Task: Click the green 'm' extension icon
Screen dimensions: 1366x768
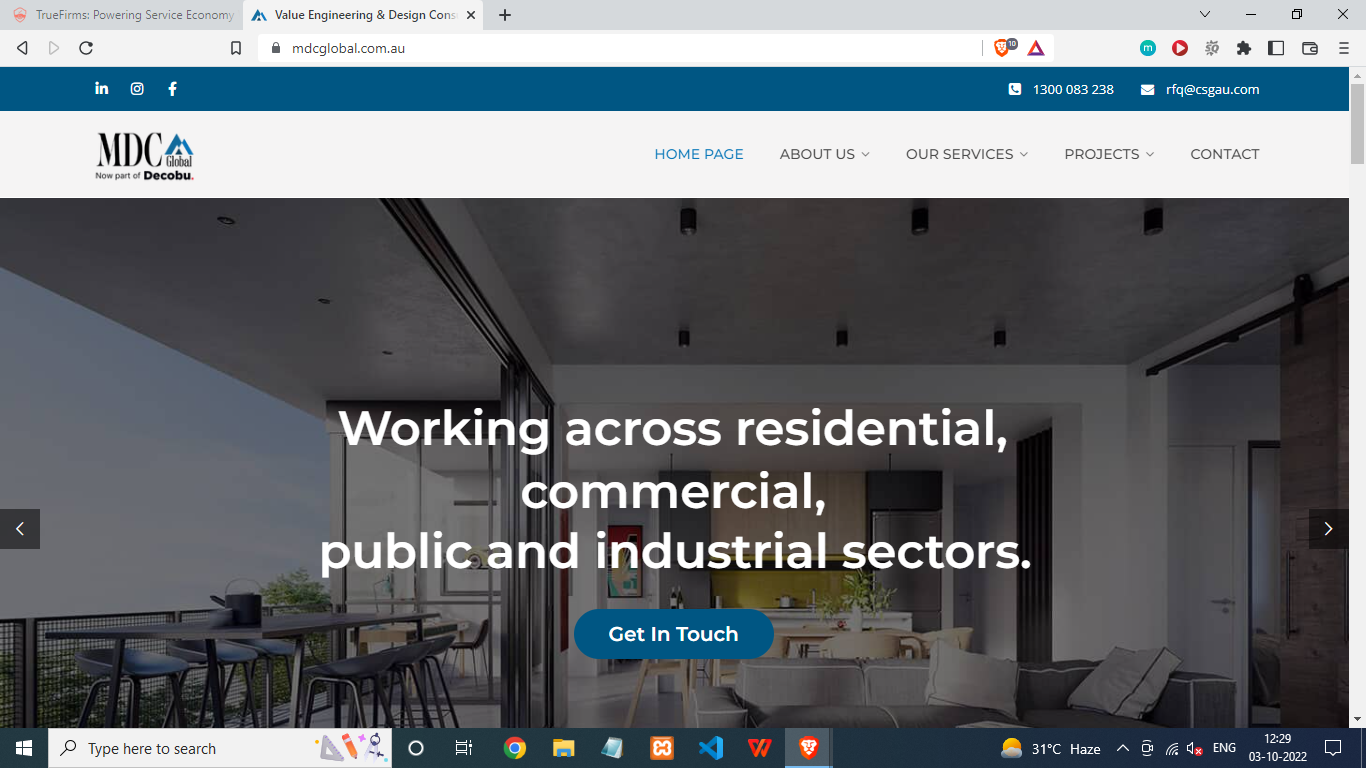Action: coord(1148,48)
